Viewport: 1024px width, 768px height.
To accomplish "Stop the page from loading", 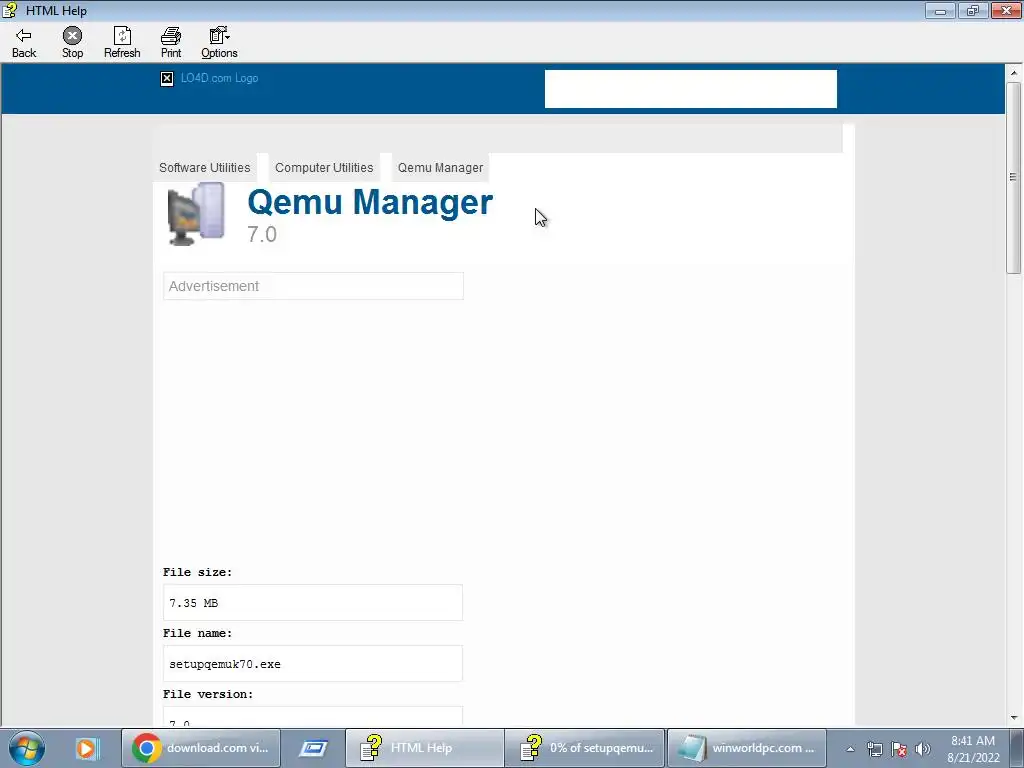I will click(72, 43).
